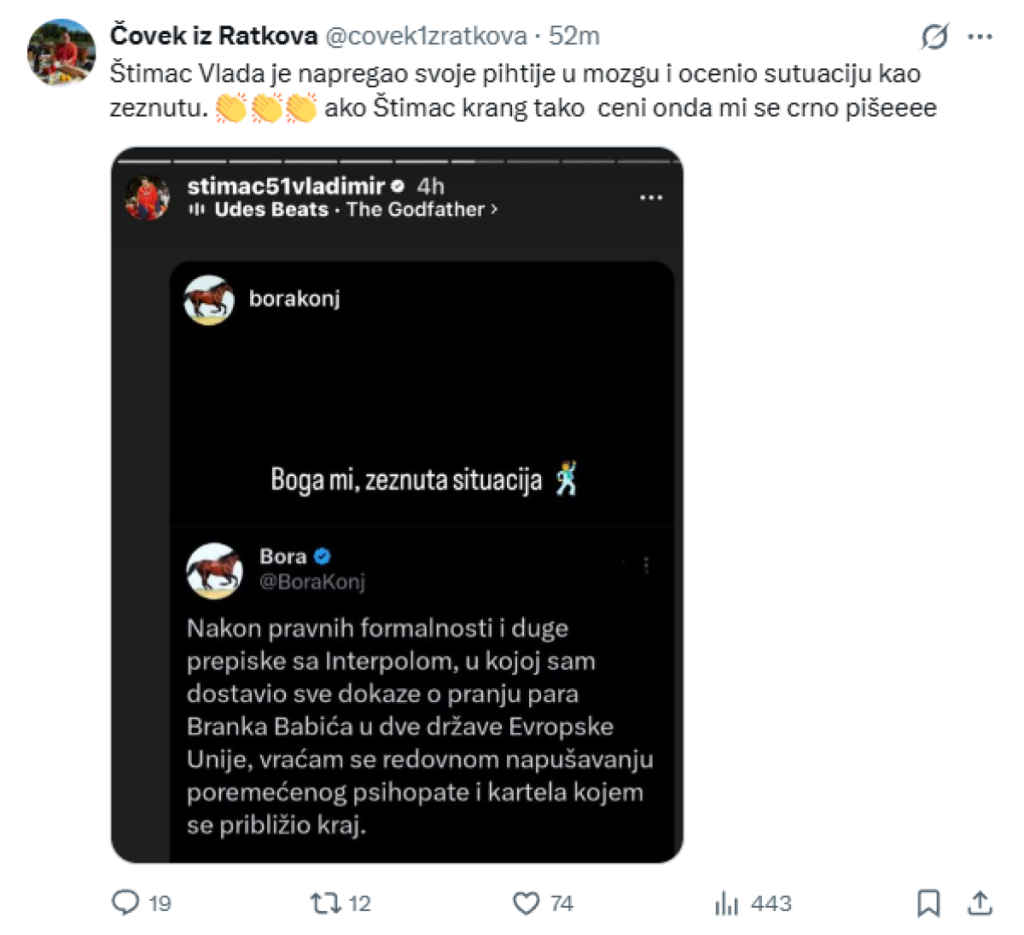Click stimac51vladimir story avatar
Image resolution: width=1024 pixels, height=935 pixels.
click(x=147, y=197)
